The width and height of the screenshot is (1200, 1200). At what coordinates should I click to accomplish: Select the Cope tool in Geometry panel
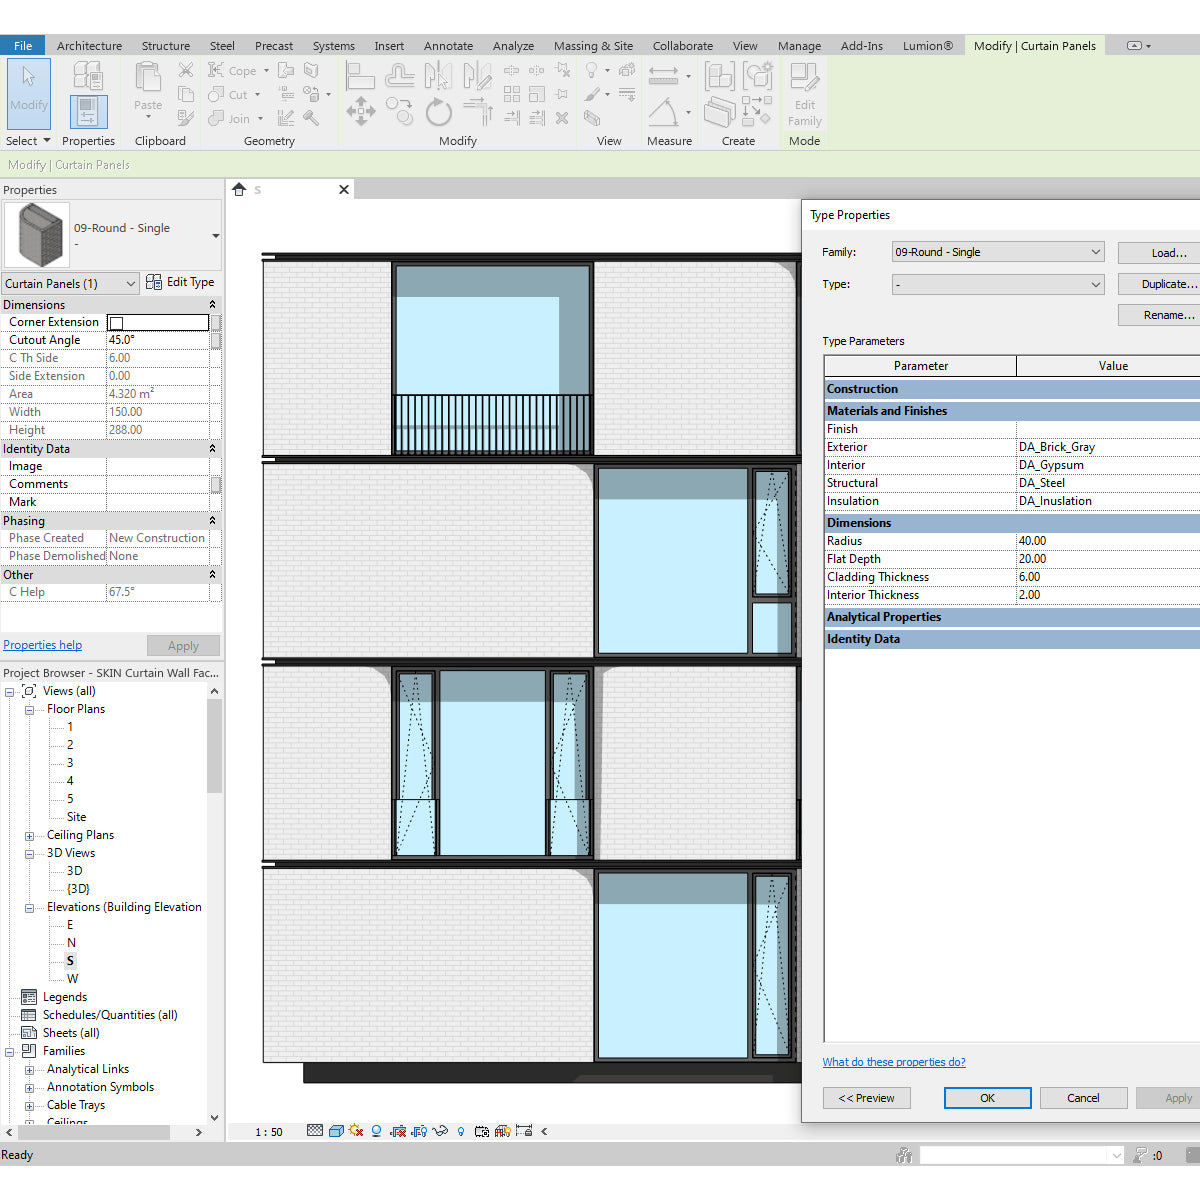[x=231, y=70]
